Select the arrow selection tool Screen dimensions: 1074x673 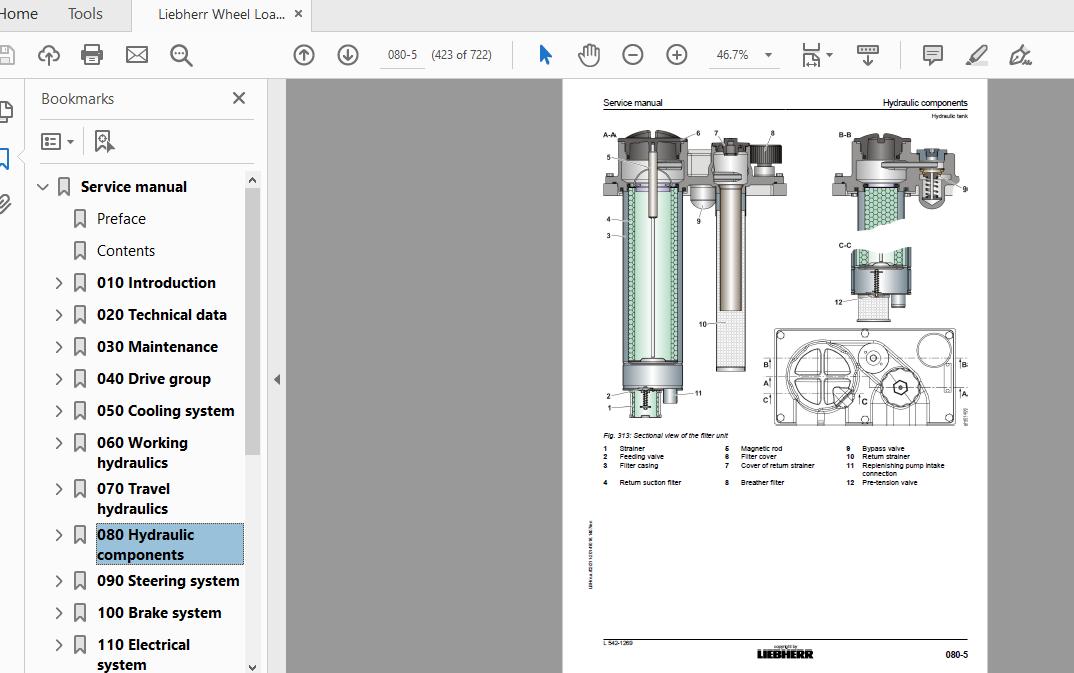click(x=545, y=55)
